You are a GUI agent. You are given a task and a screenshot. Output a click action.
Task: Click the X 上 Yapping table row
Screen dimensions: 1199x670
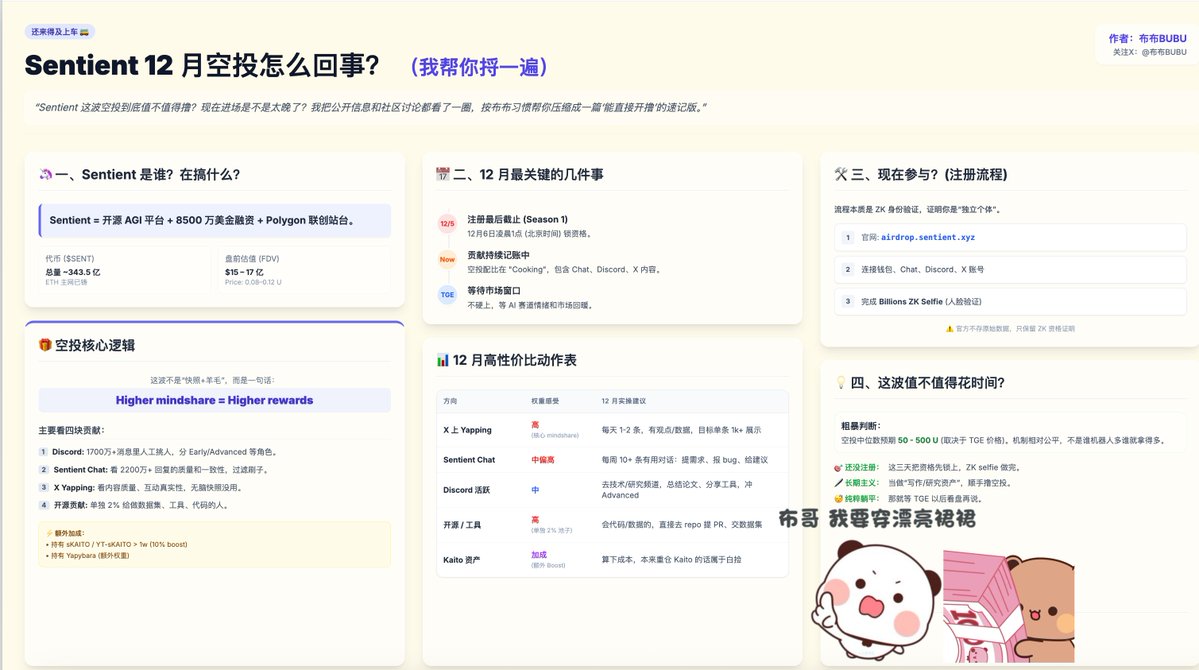[x=612, y=431]
